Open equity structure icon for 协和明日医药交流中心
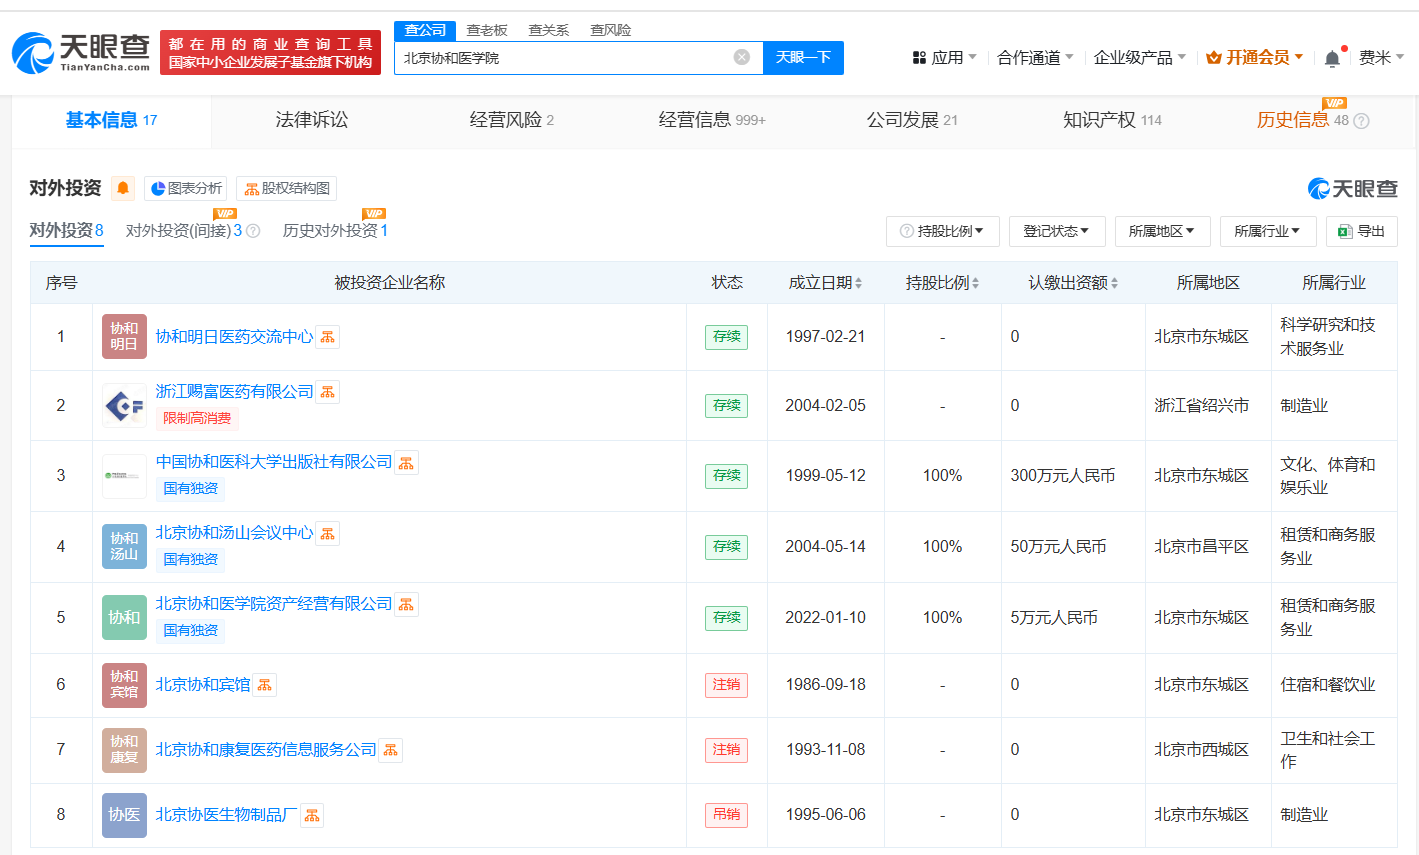Viewport: 1419px width, 855px height. click(328, 337)
